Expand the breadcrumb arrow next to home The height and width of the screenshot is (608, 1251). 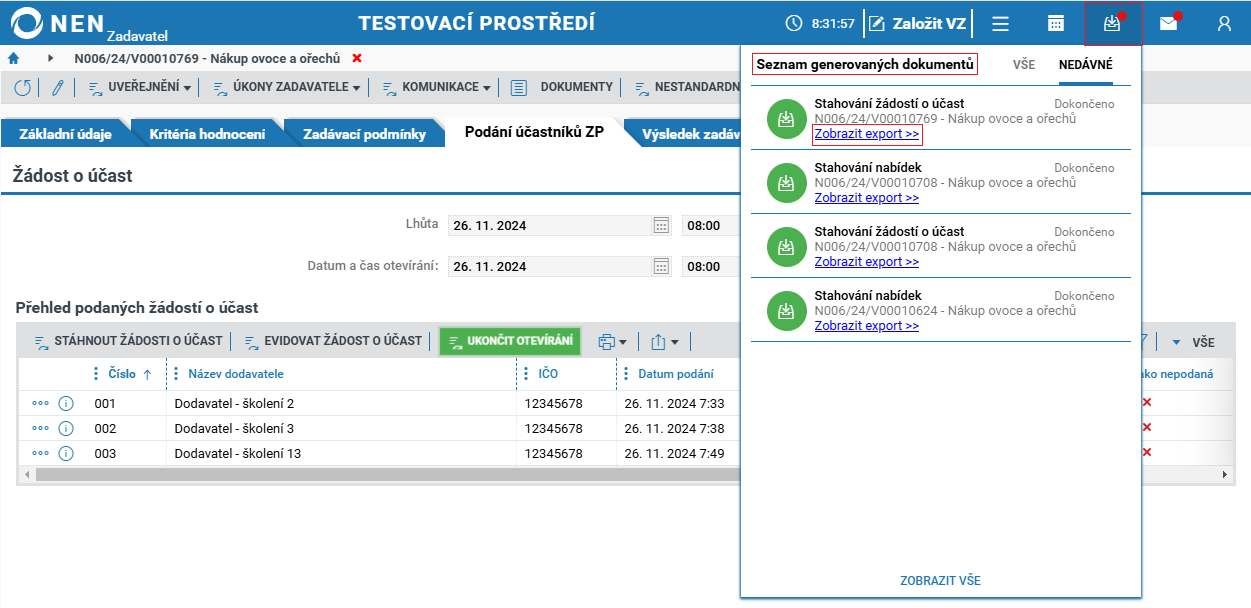coord(50,59)
